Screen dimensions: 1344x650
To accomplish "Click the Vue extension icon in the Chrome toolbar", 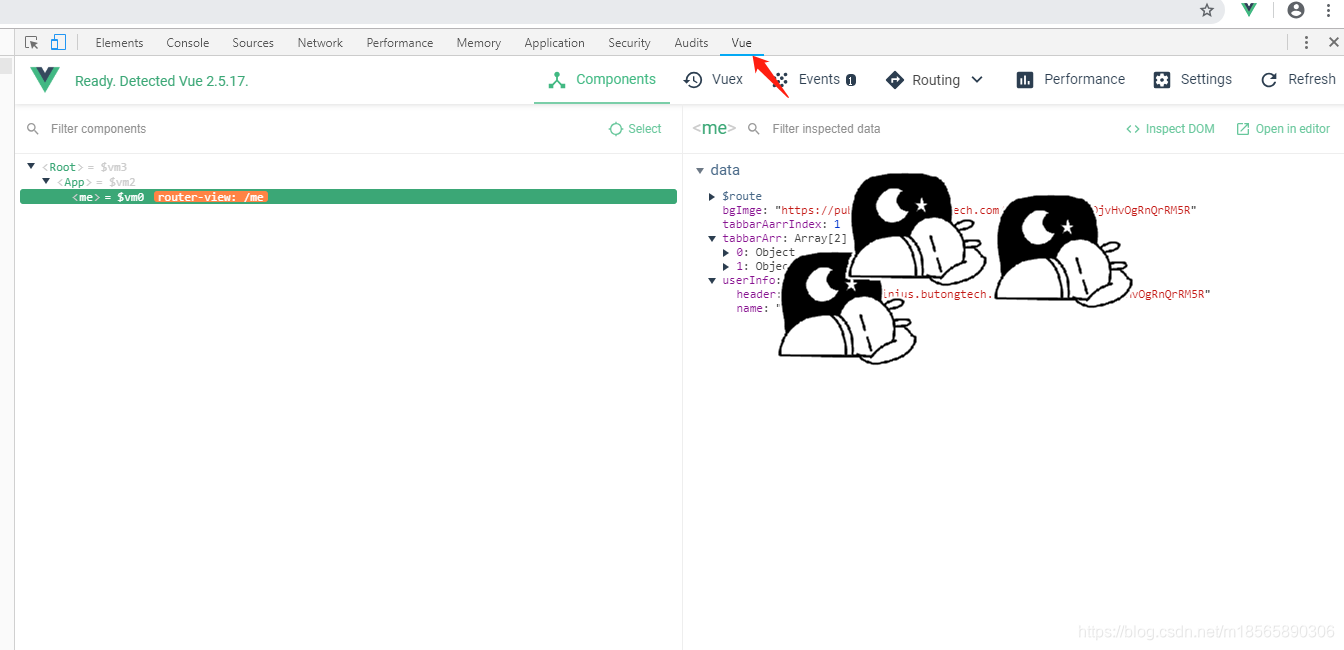I will 1249,10.
